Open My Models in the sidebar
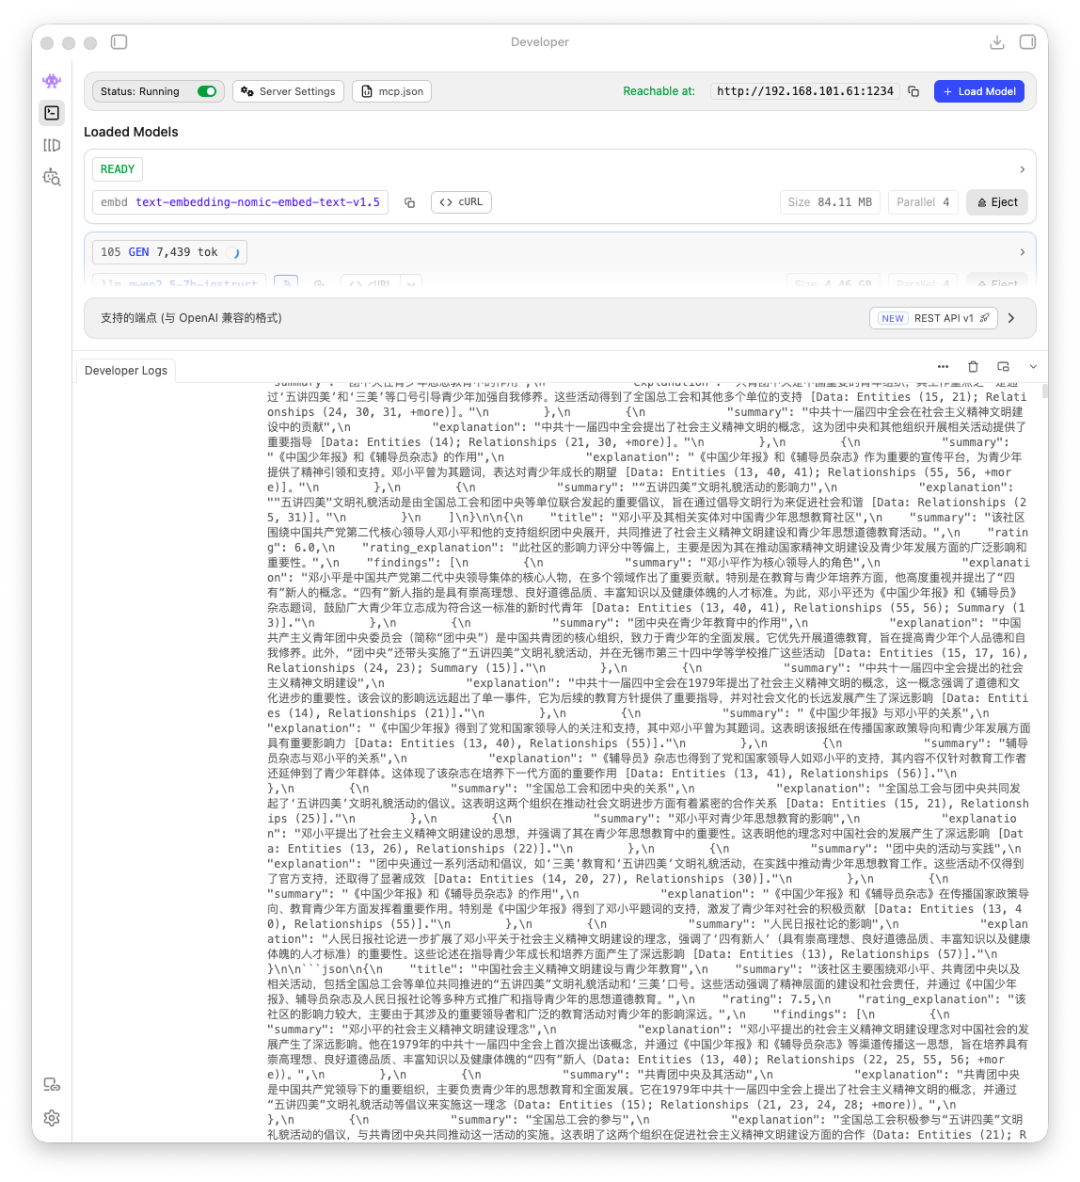Screen dimensions: 1080x1182 52,145
